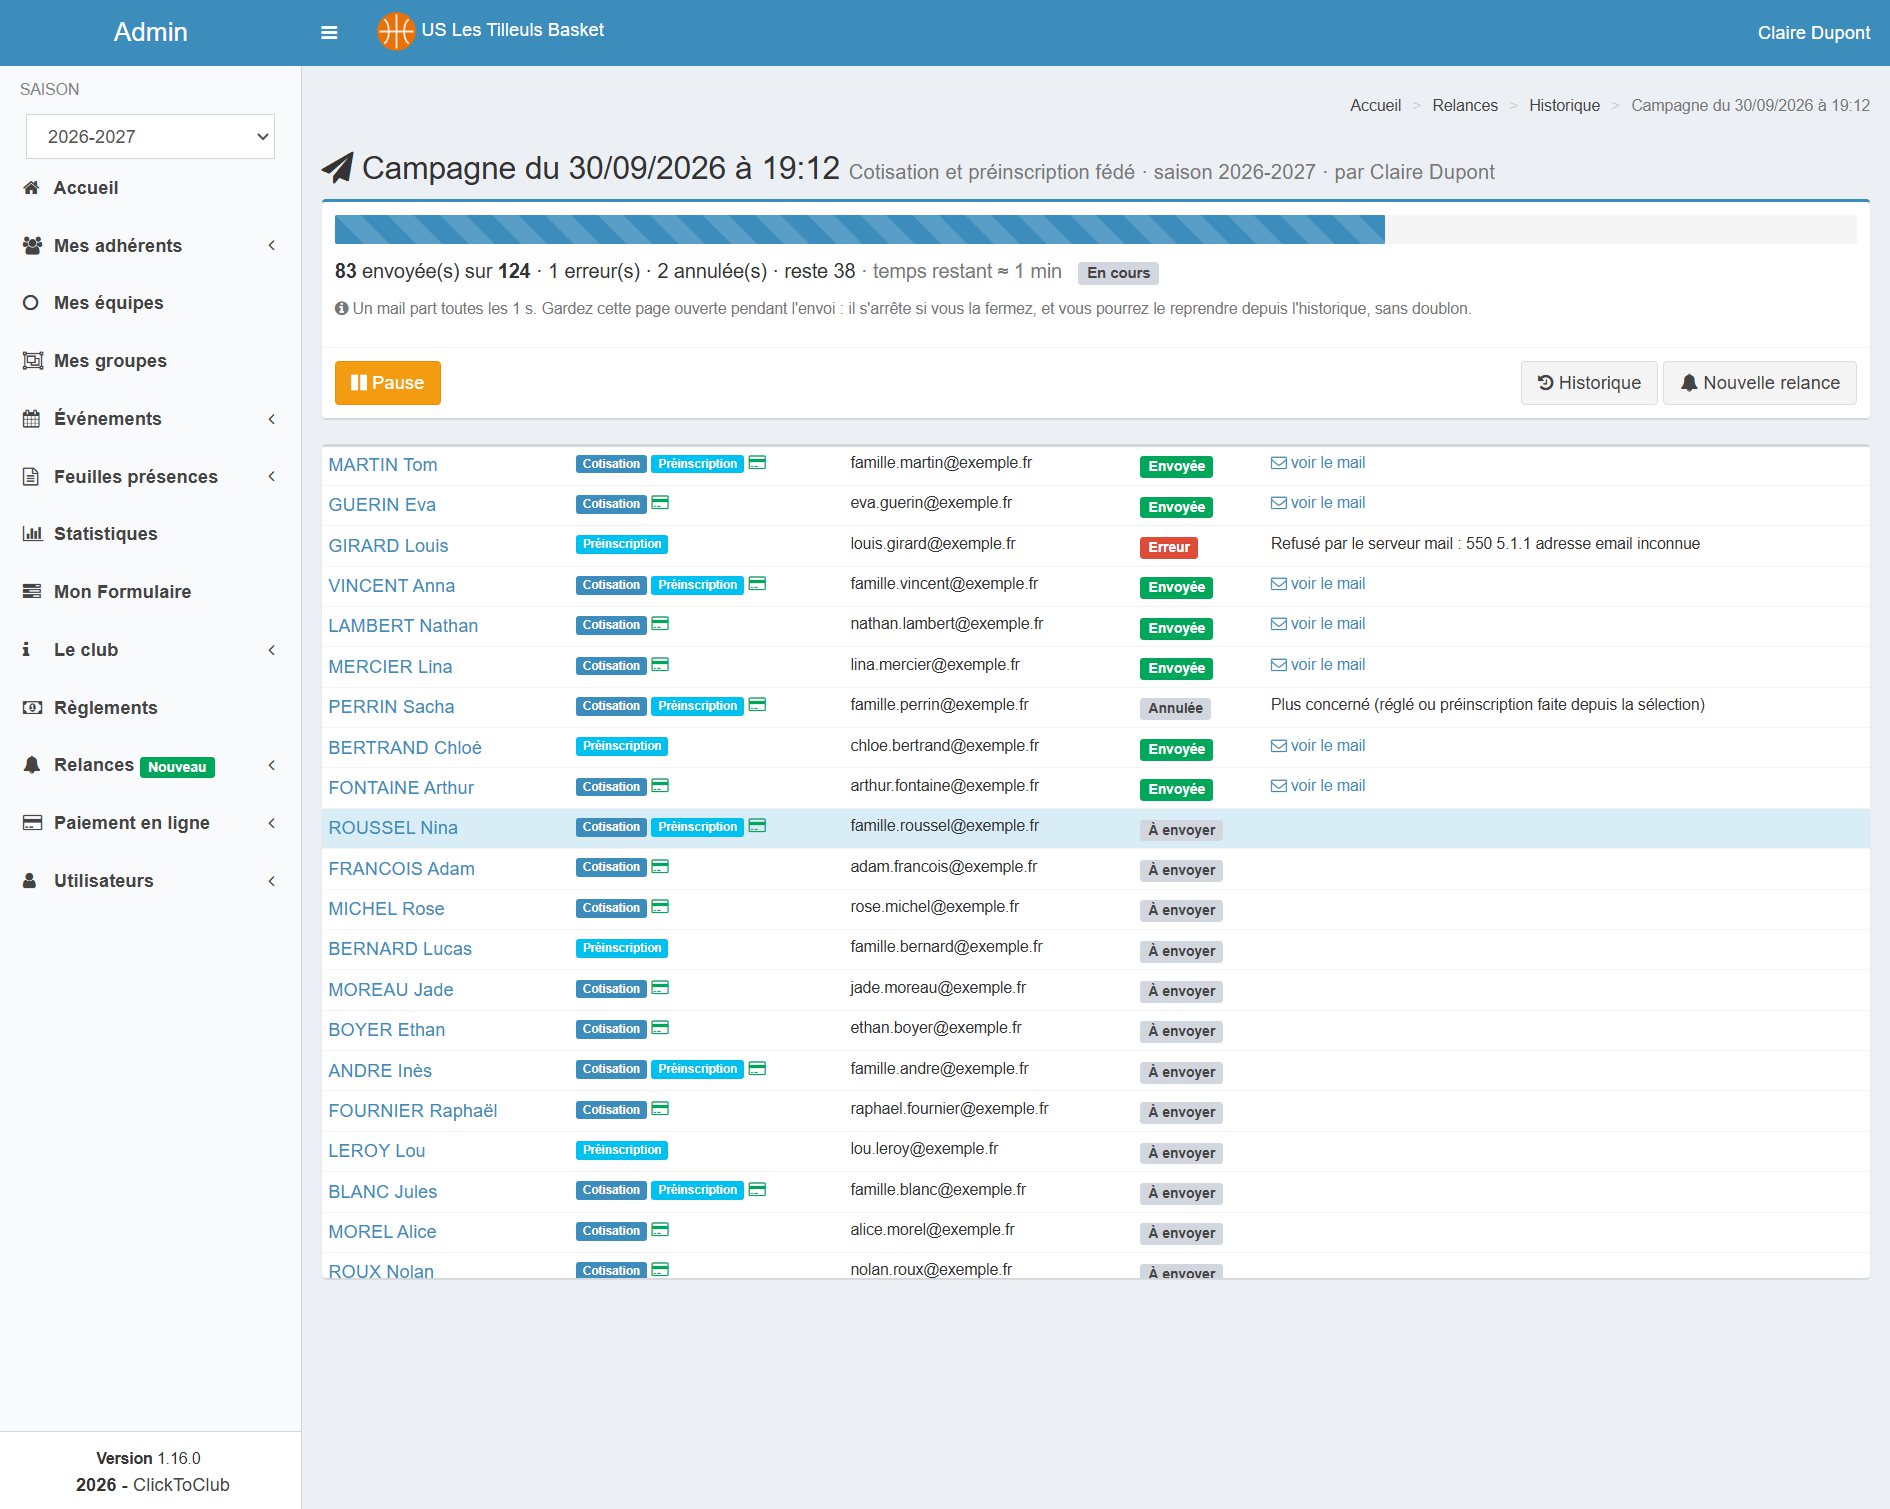
Task: Click the Relances bell icon in sidebar
Action: click(32, 765)
